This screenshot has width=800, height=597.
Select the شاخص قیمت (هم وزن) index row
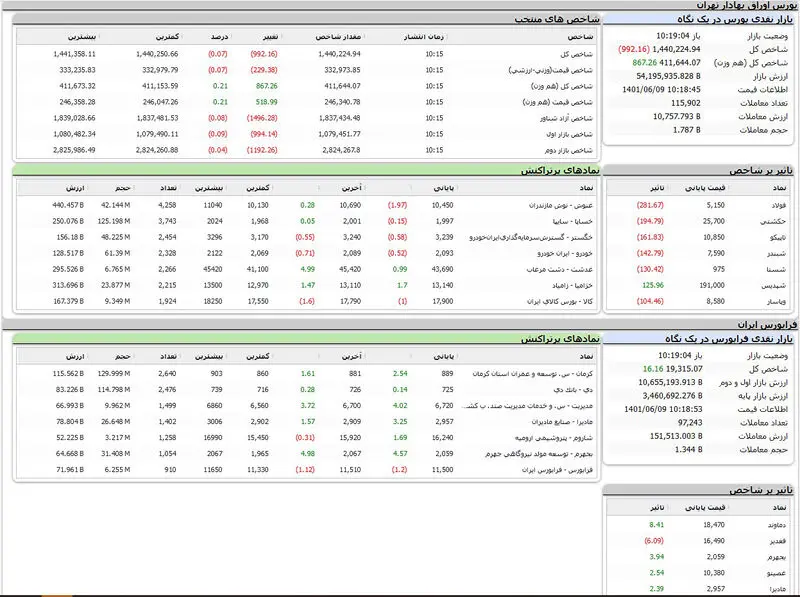click(x=308, y=102)
